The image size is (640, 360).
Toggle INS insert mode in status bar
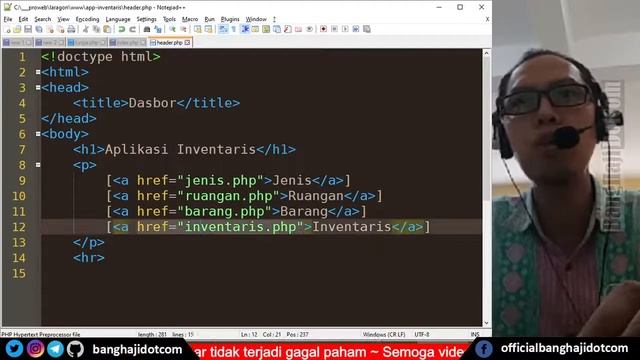[x=475, y=334]
